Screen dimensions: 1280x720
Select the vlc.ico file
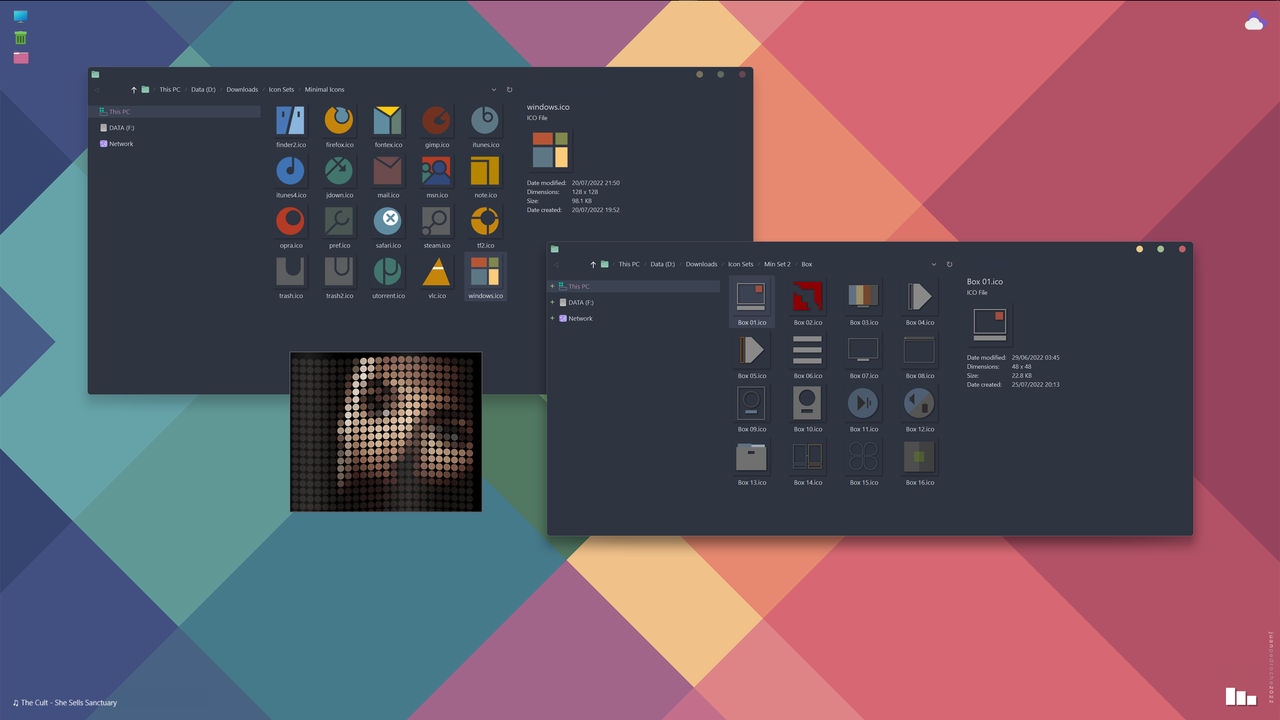pos(436,277)
